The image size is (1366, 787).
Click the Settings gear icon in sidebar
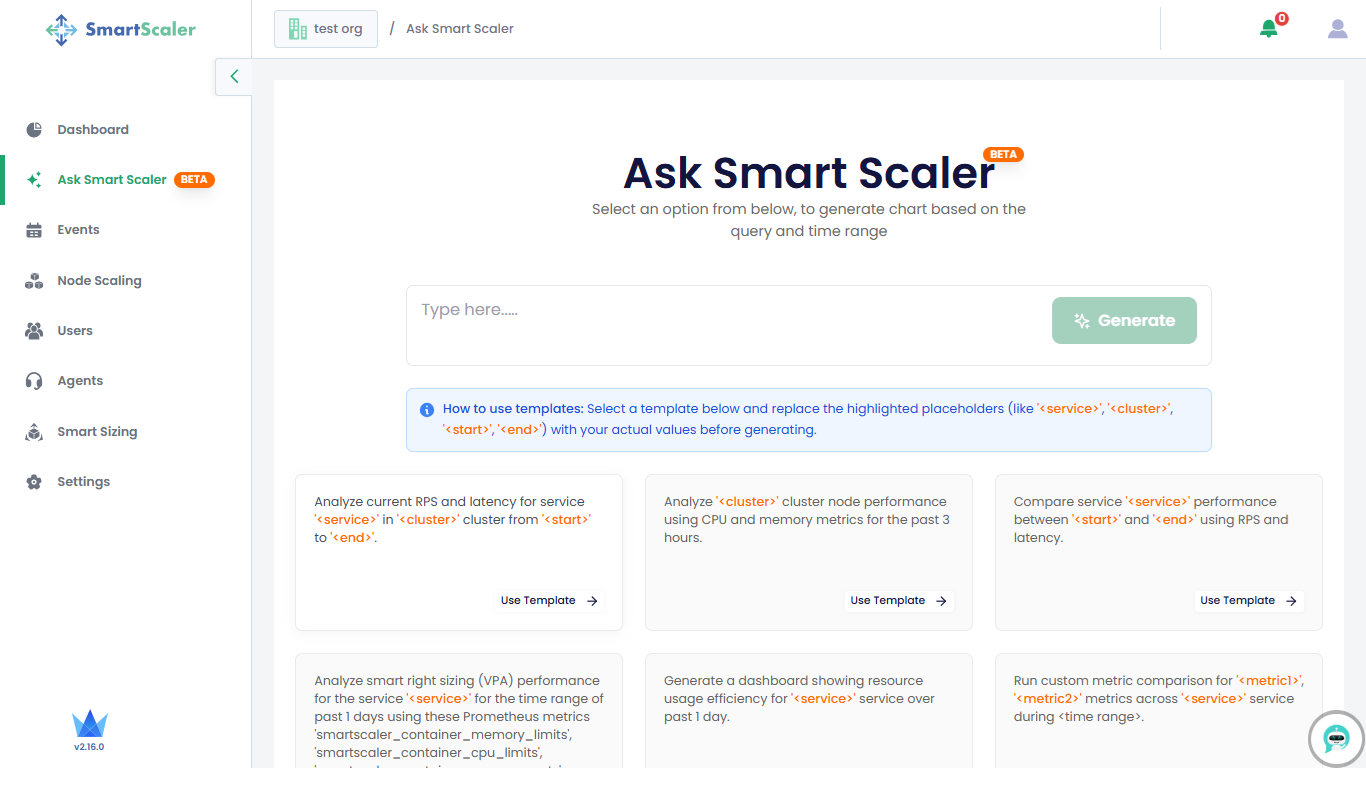click(34, 482)
